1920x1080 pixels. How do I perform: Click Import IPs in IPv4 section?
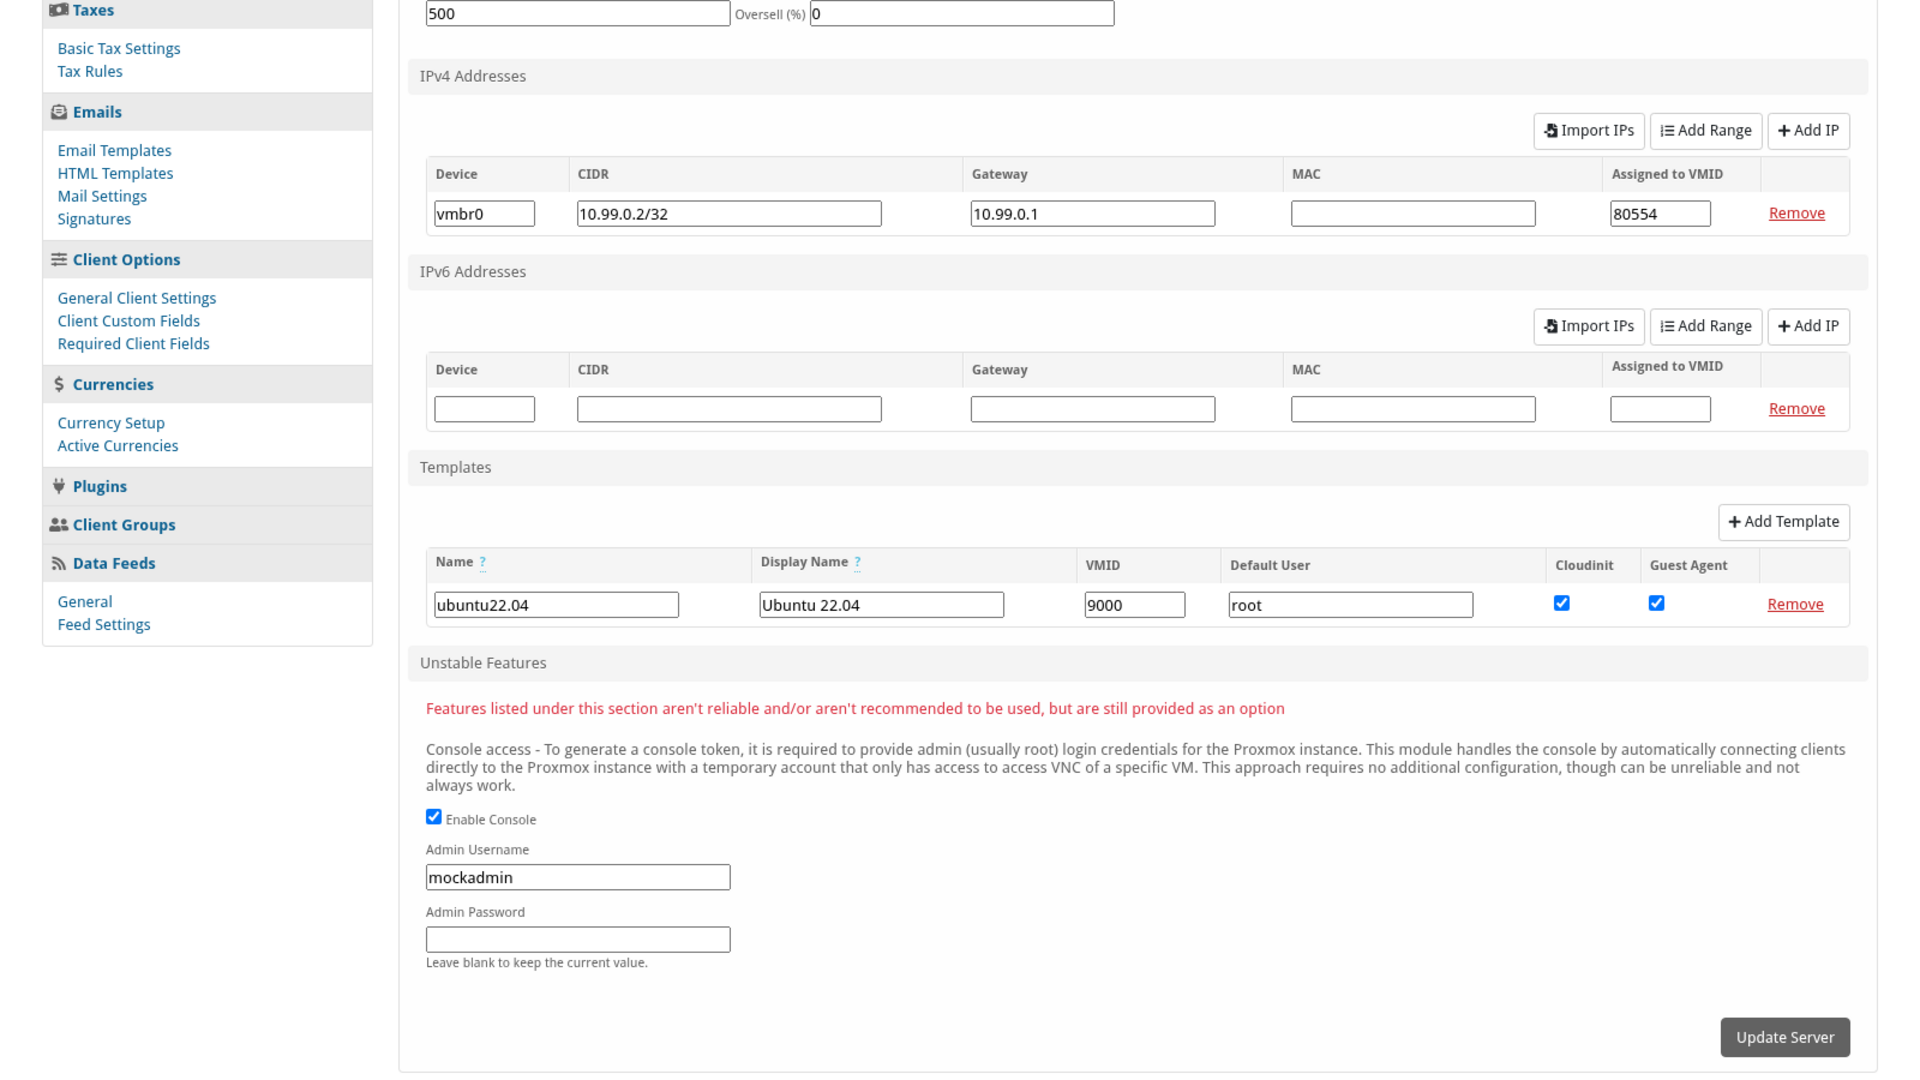pos(1589,131)
